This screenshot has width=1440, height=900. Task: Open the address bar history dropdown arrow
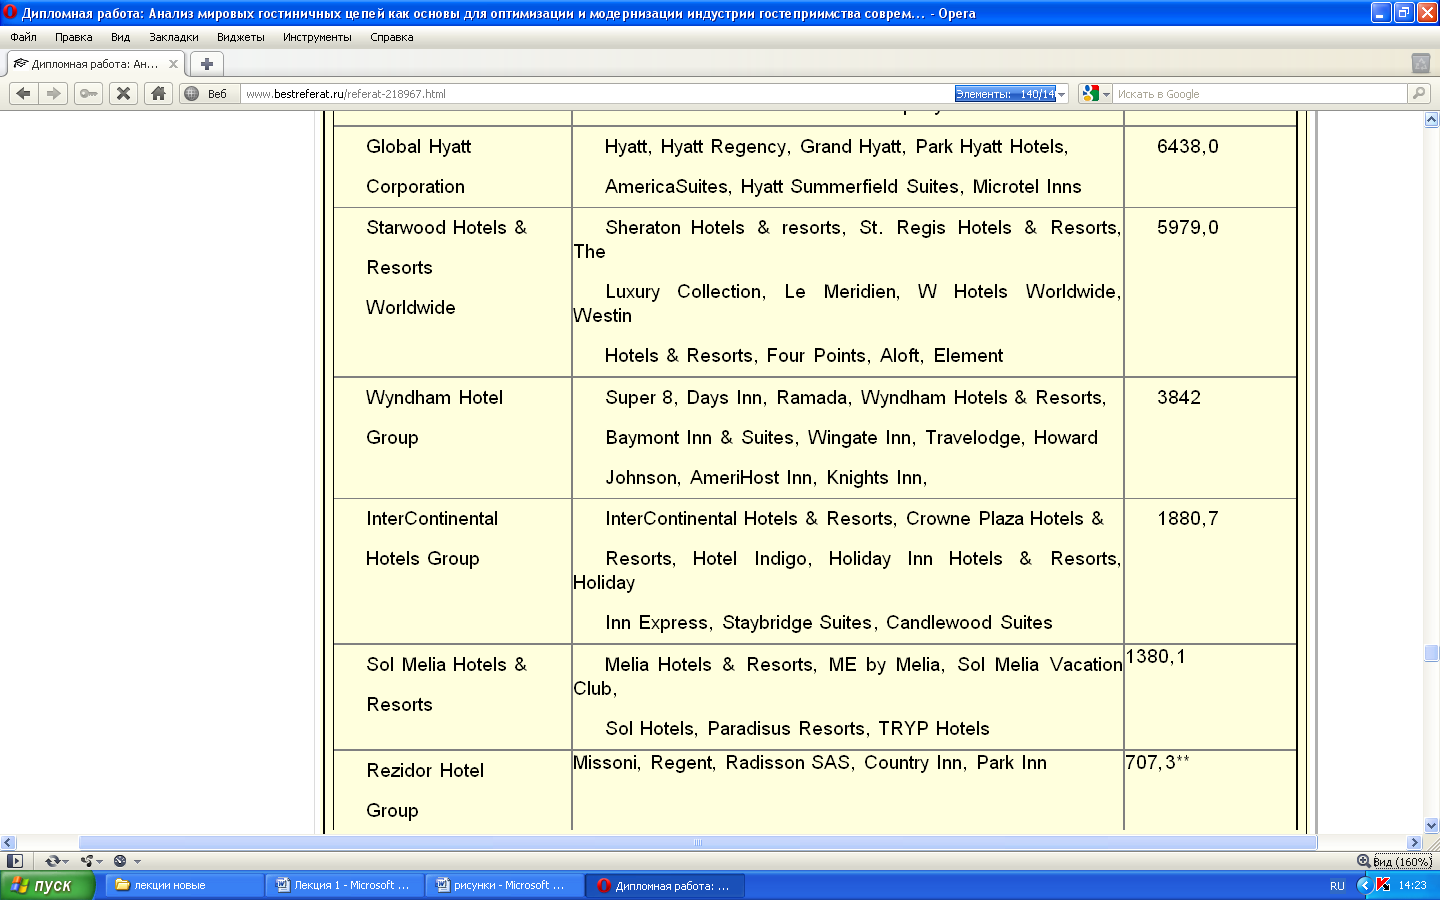pos(1061,94)
